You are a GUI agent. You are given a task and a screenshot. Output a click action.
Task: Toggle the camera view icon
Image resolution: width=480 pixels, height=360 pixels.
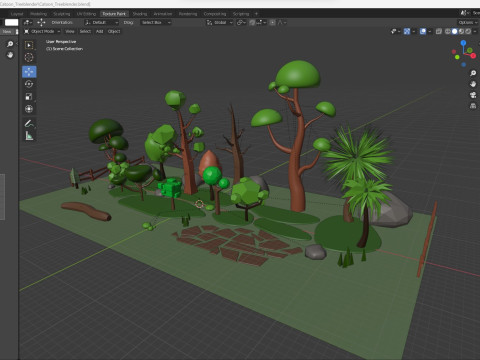pyautogui.click(x=473, y=95)
